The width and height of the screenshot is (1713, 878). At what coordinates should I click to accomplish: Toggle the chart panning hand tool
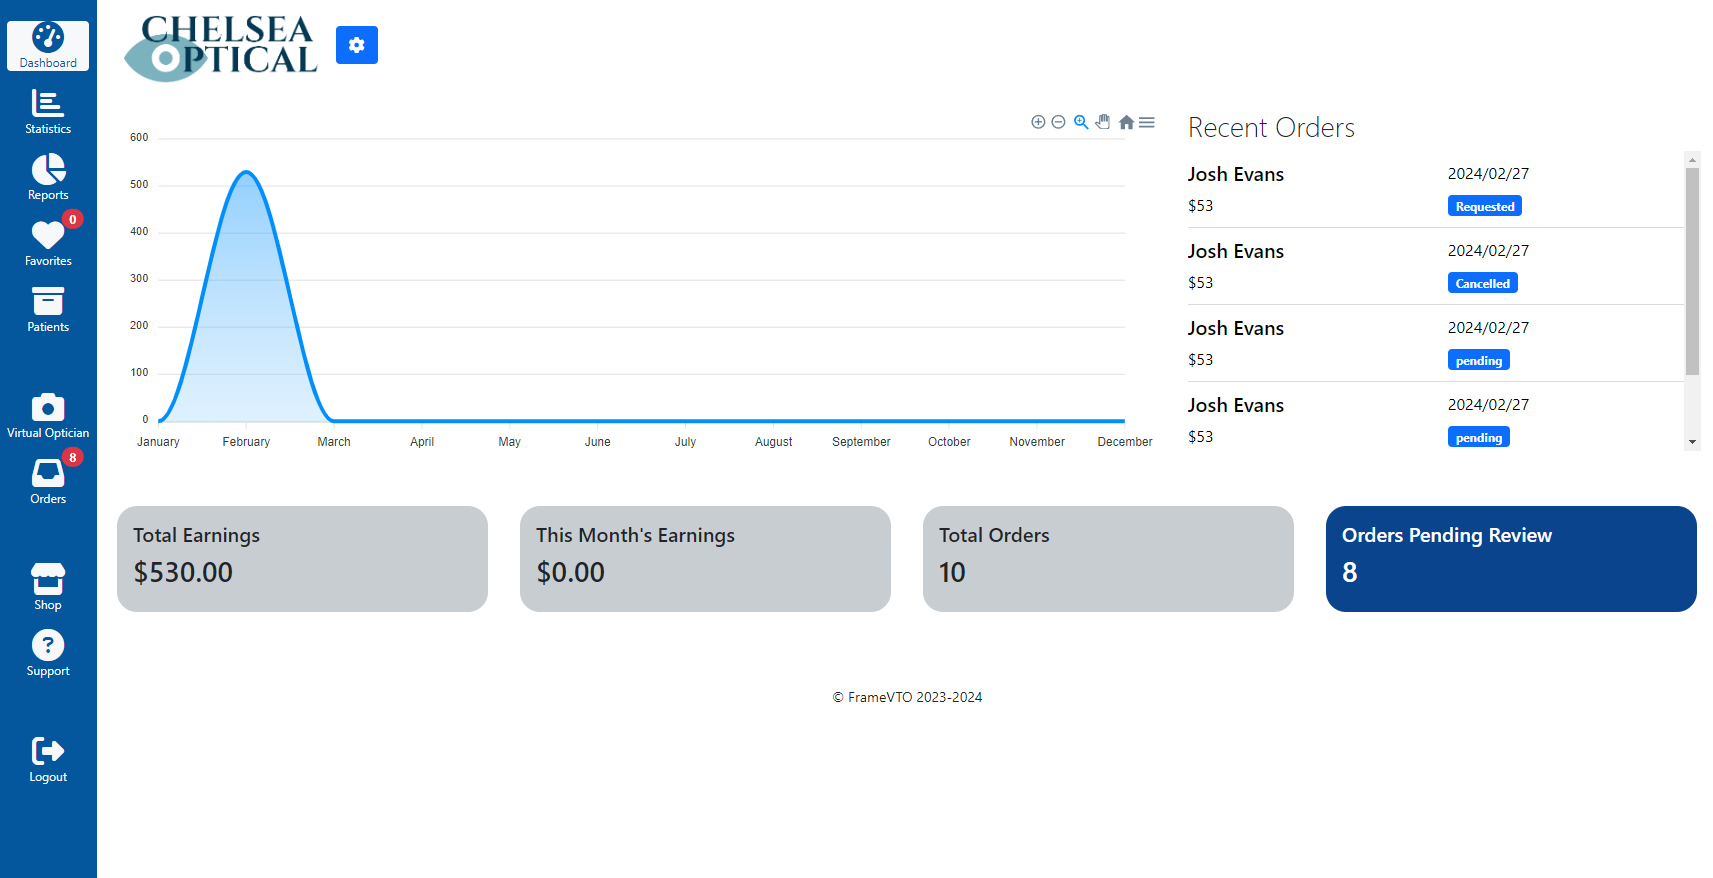[1103, 122]
